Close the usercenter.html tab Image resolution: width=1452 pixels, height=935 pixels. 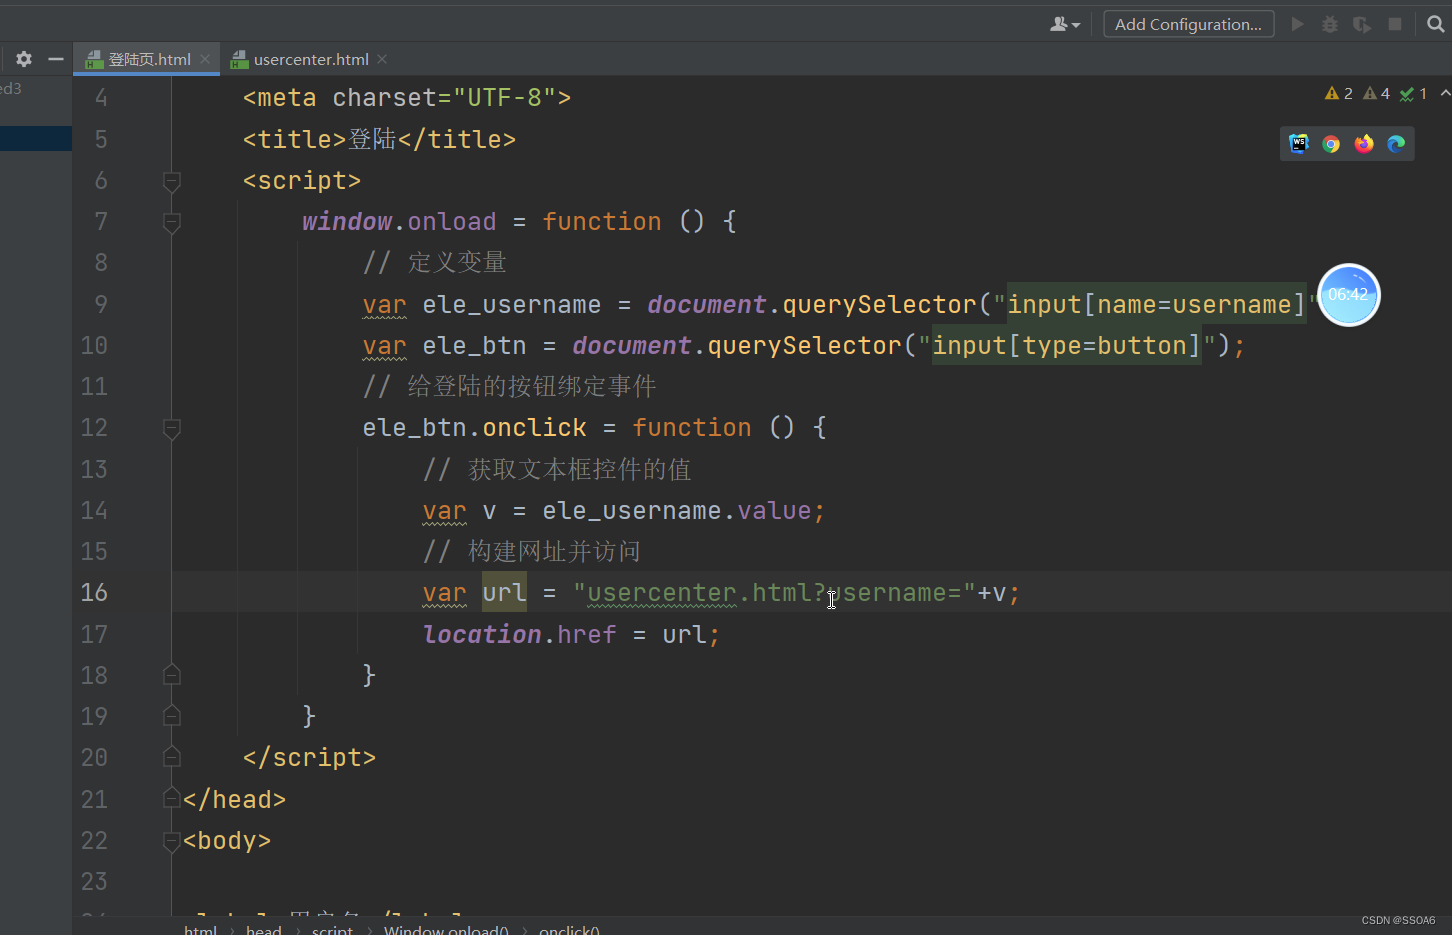pyautogui.click(x=383, y=59)
